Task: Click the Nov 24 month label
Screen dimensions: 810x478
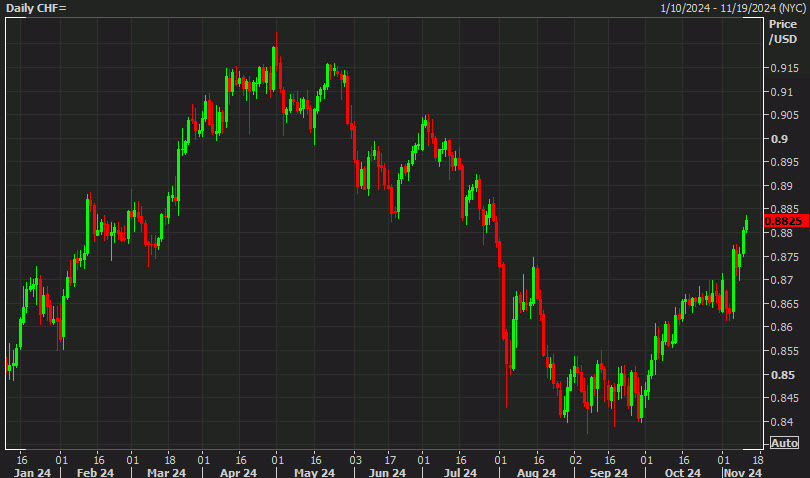Action: (x=743, y=472)
